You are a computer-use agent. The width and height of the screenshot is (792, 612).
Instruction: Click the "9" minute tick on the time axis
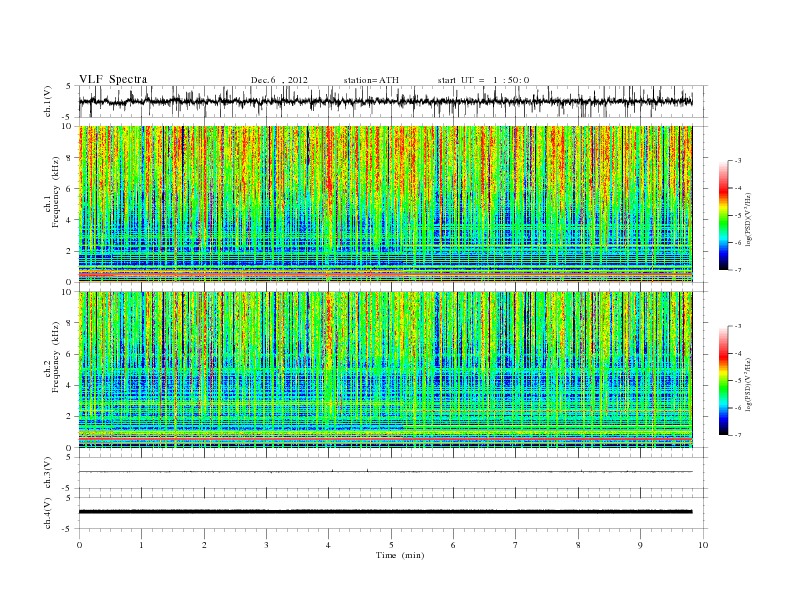point(640,545)
